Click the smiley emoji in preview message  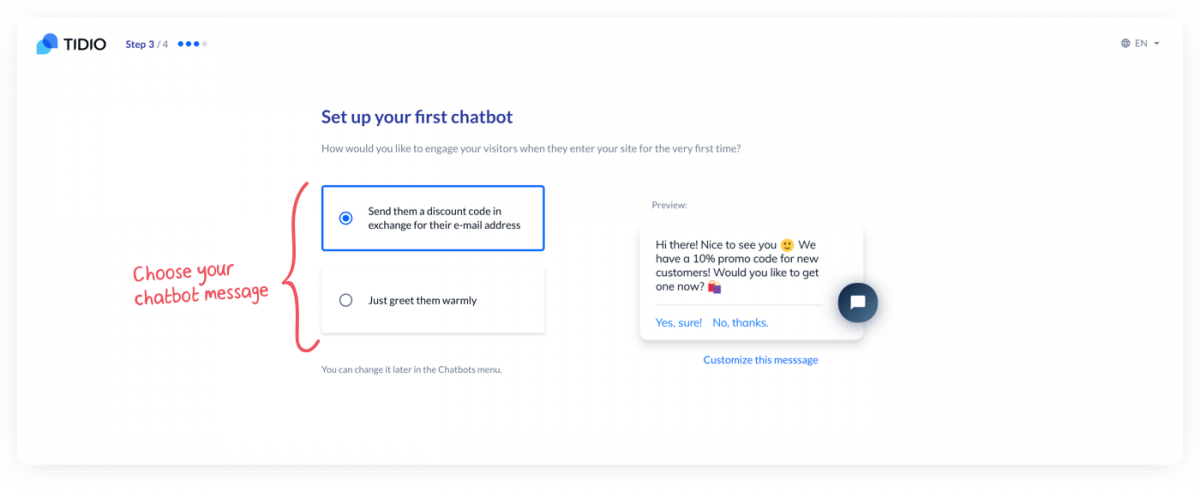[787, 245]
